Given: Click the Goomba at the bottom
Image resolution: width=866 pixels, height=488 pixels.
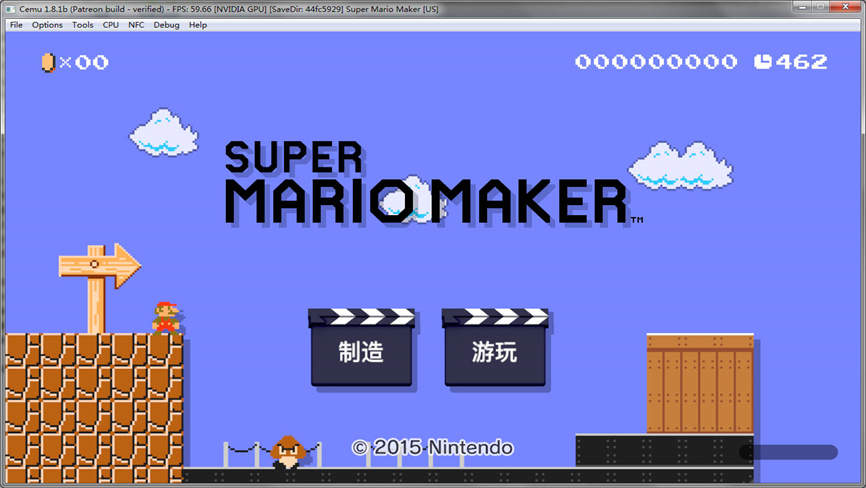Looking at the screenshot, I should click(287, 452).
